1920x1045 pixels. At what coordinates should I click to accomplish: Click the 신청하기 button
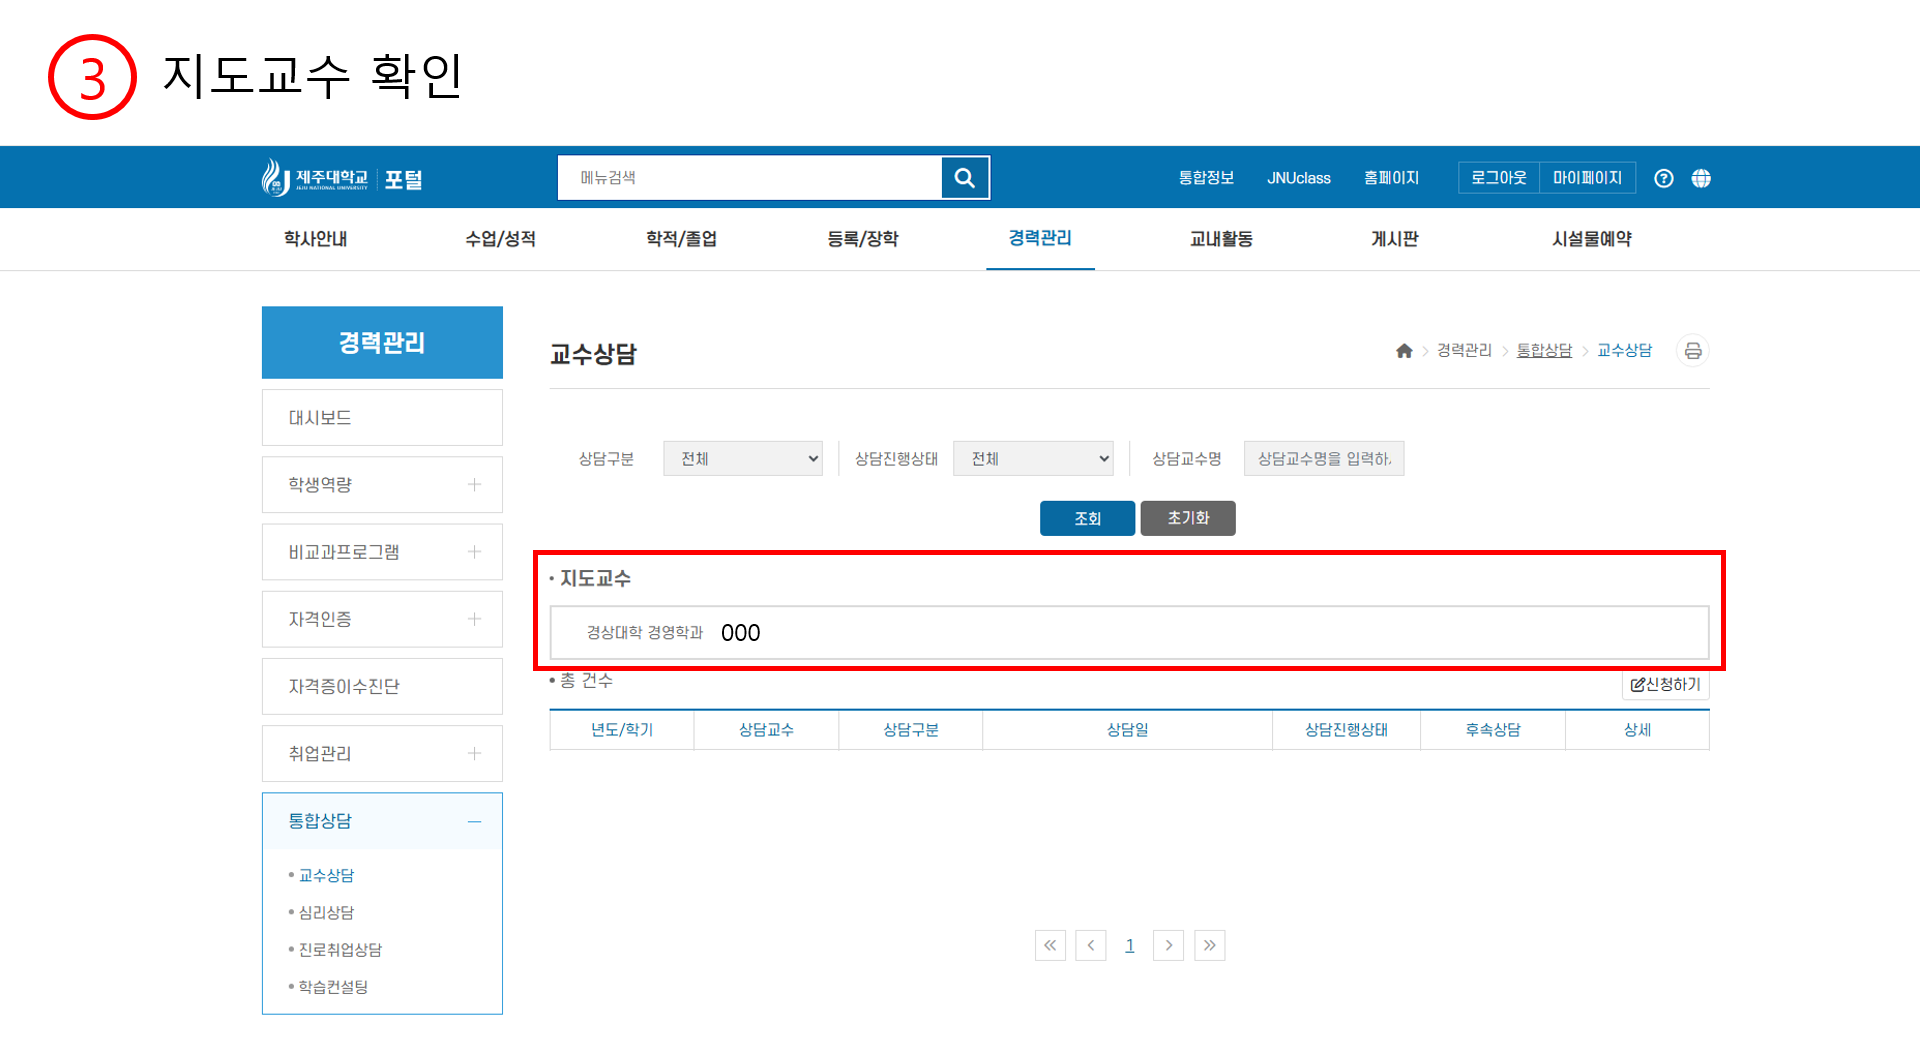[x=1665, y=684]
